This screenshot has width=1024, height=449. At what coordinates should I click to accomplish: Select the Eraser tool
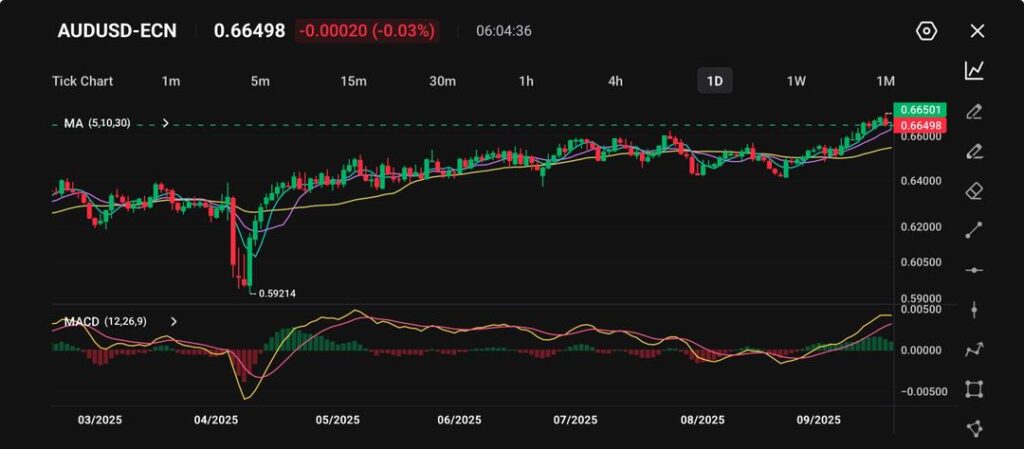click(974, 191)
